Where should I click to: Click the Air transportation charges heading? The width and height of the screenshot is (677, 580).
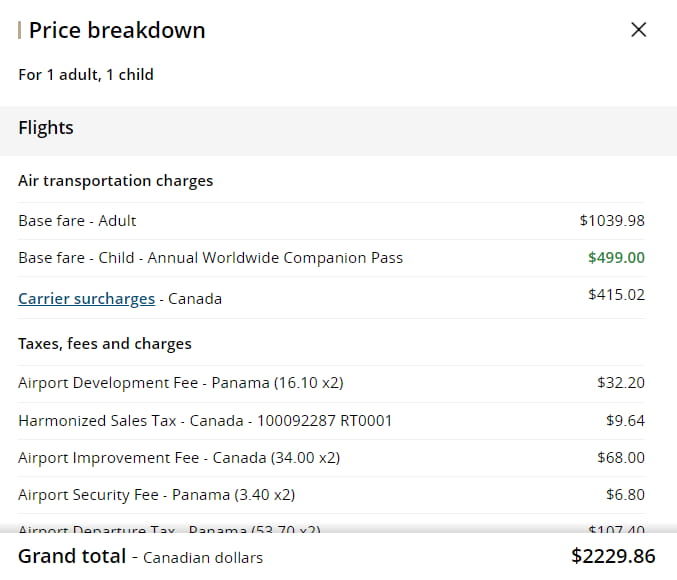(116, 181)
